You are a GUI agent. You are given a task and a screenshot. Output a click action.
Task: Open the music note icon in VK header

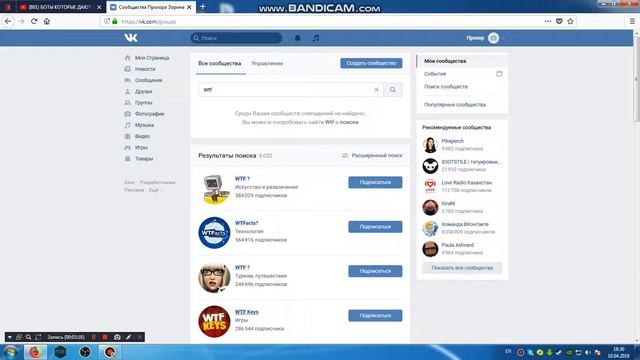(316, 38)
